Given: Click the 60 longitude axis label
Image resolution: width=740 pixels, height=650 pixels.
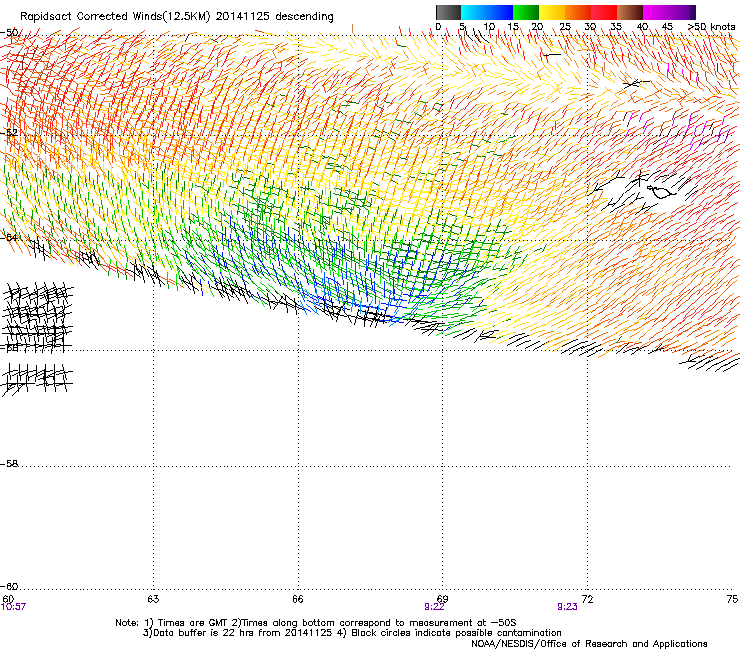Looking at the screenshot, I should click(8, 599).
